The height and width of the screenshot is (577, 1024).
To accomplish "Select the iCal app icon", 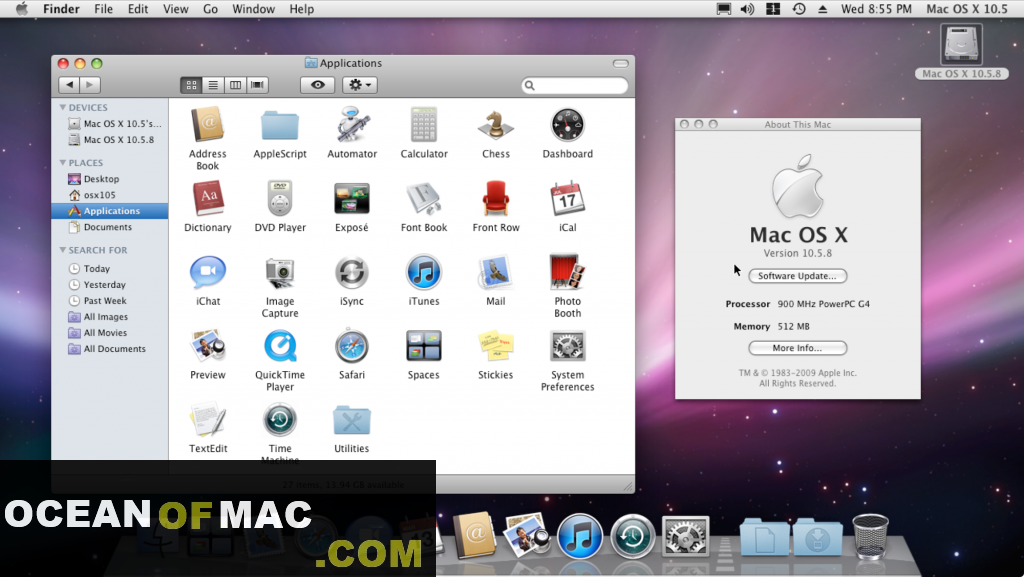I will 568,198.
